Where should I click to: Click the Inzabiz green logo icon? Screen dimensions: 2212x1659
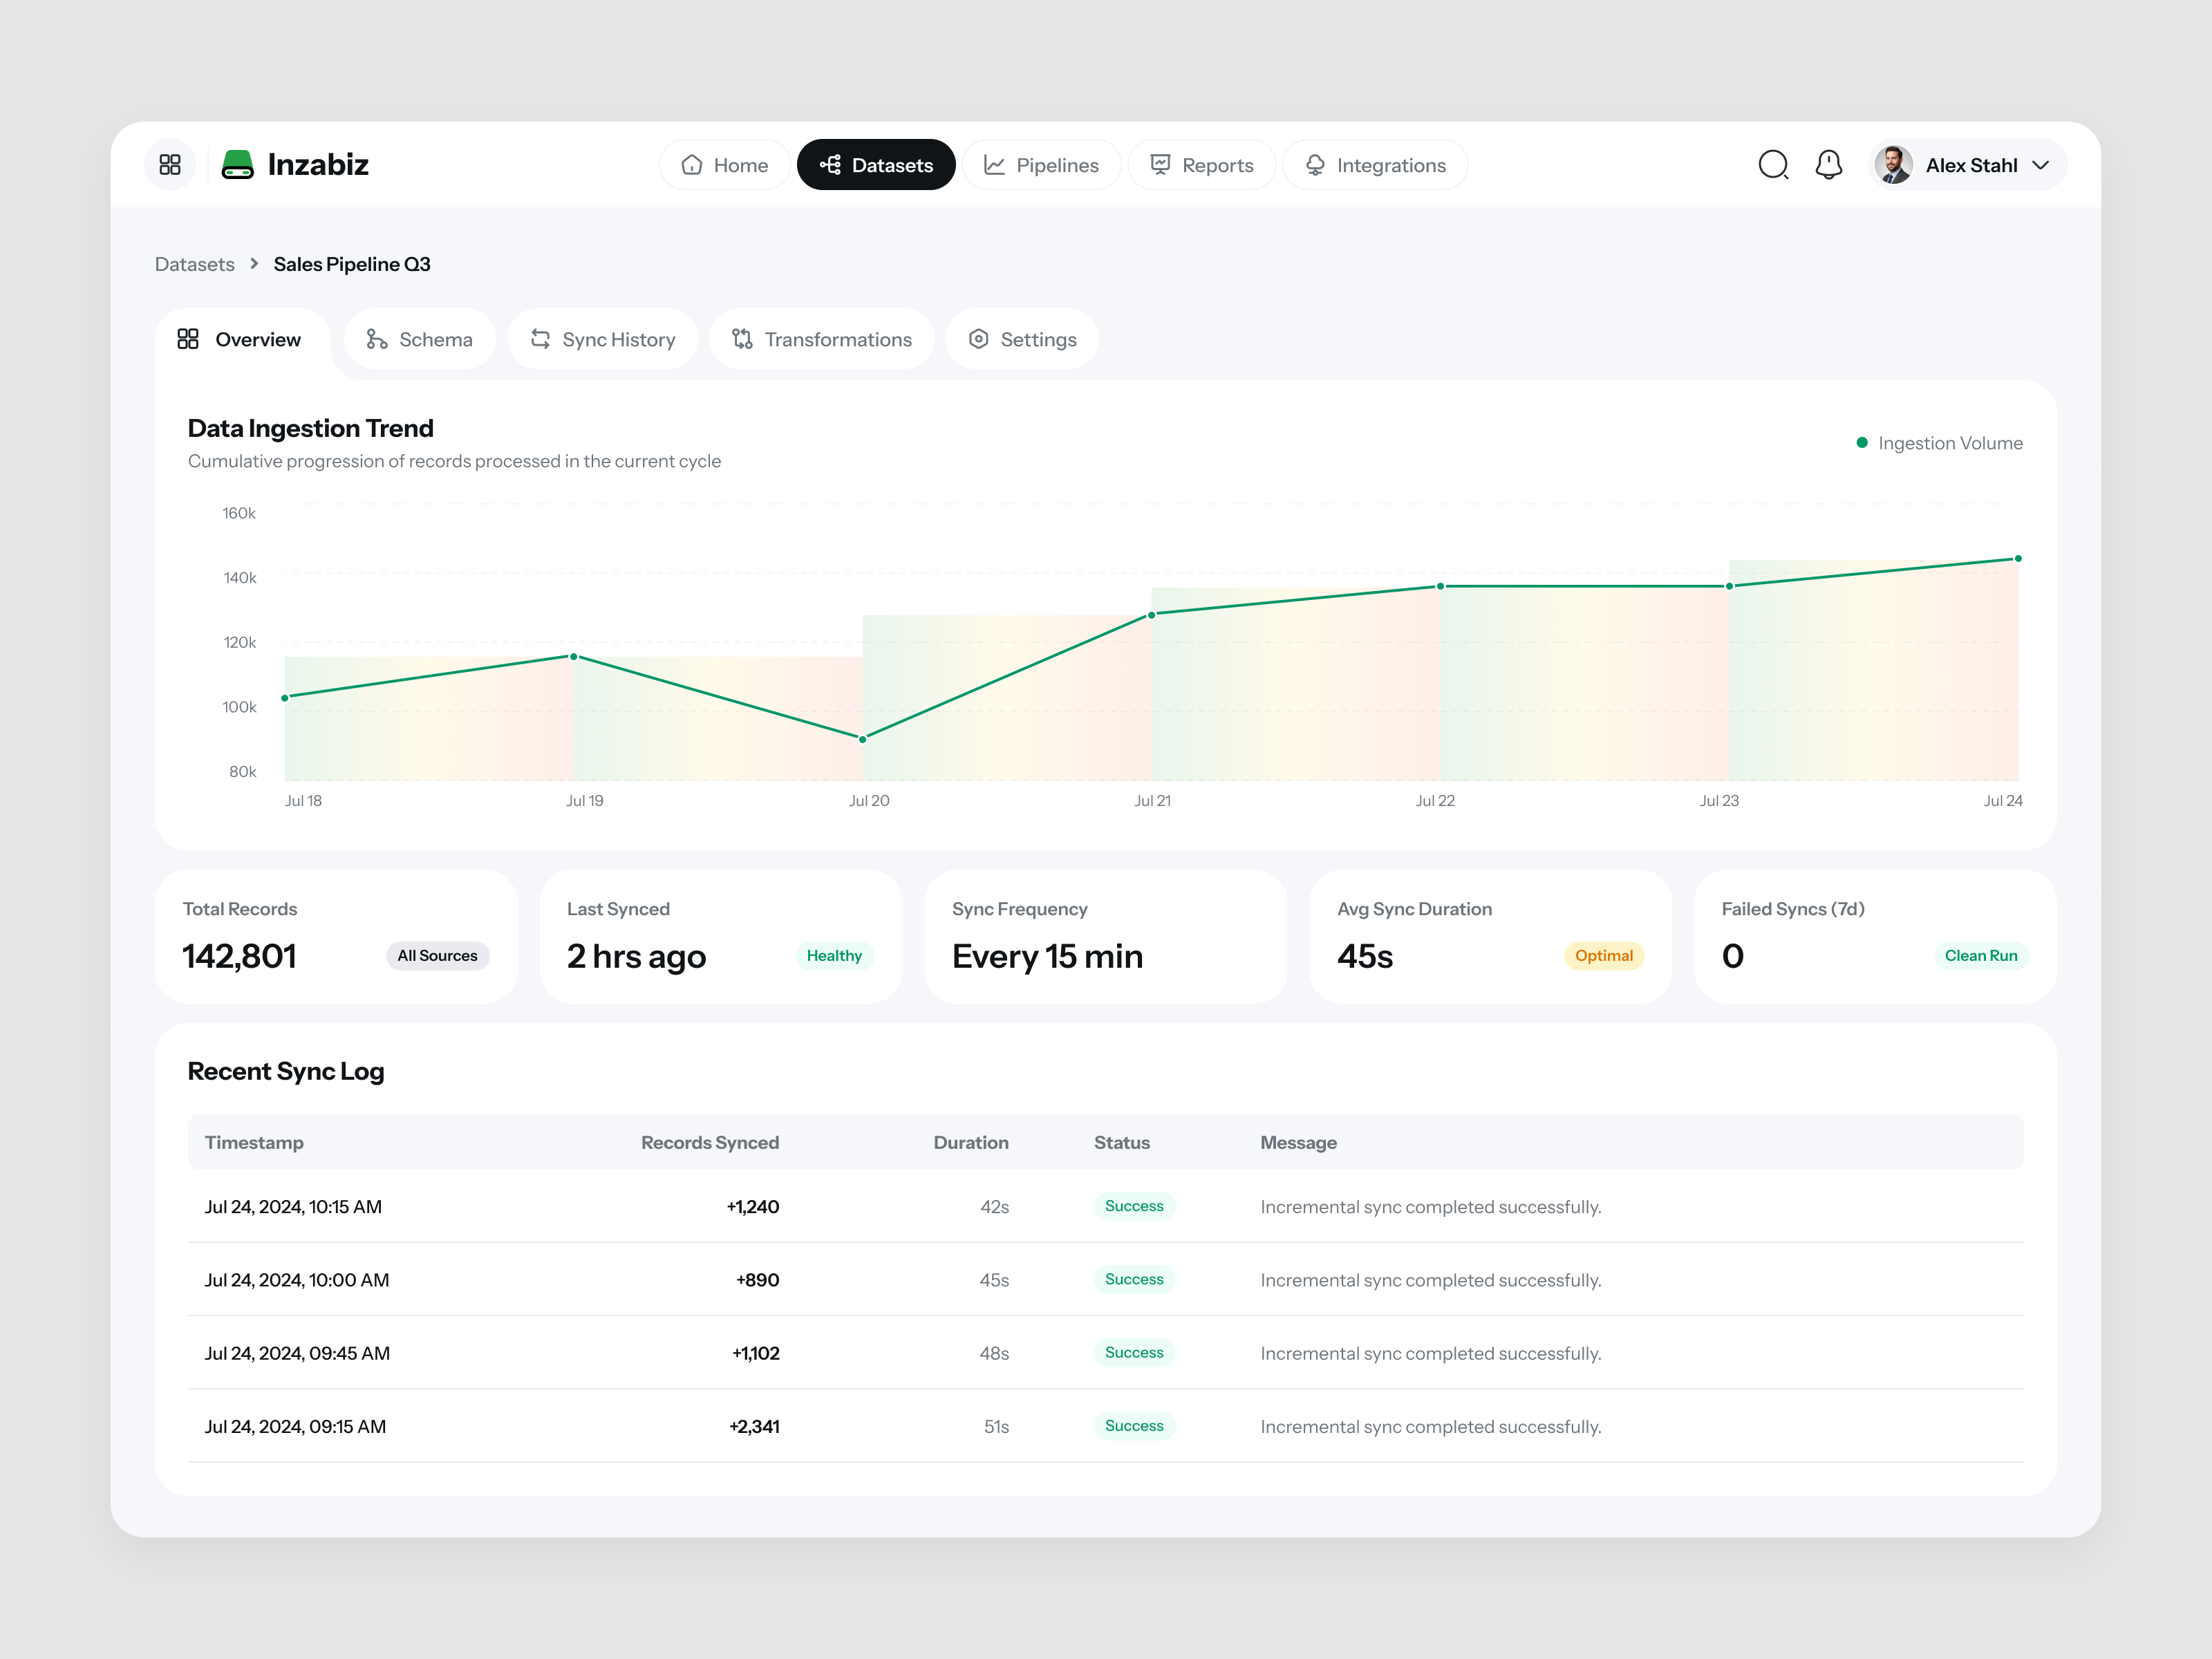237,165
